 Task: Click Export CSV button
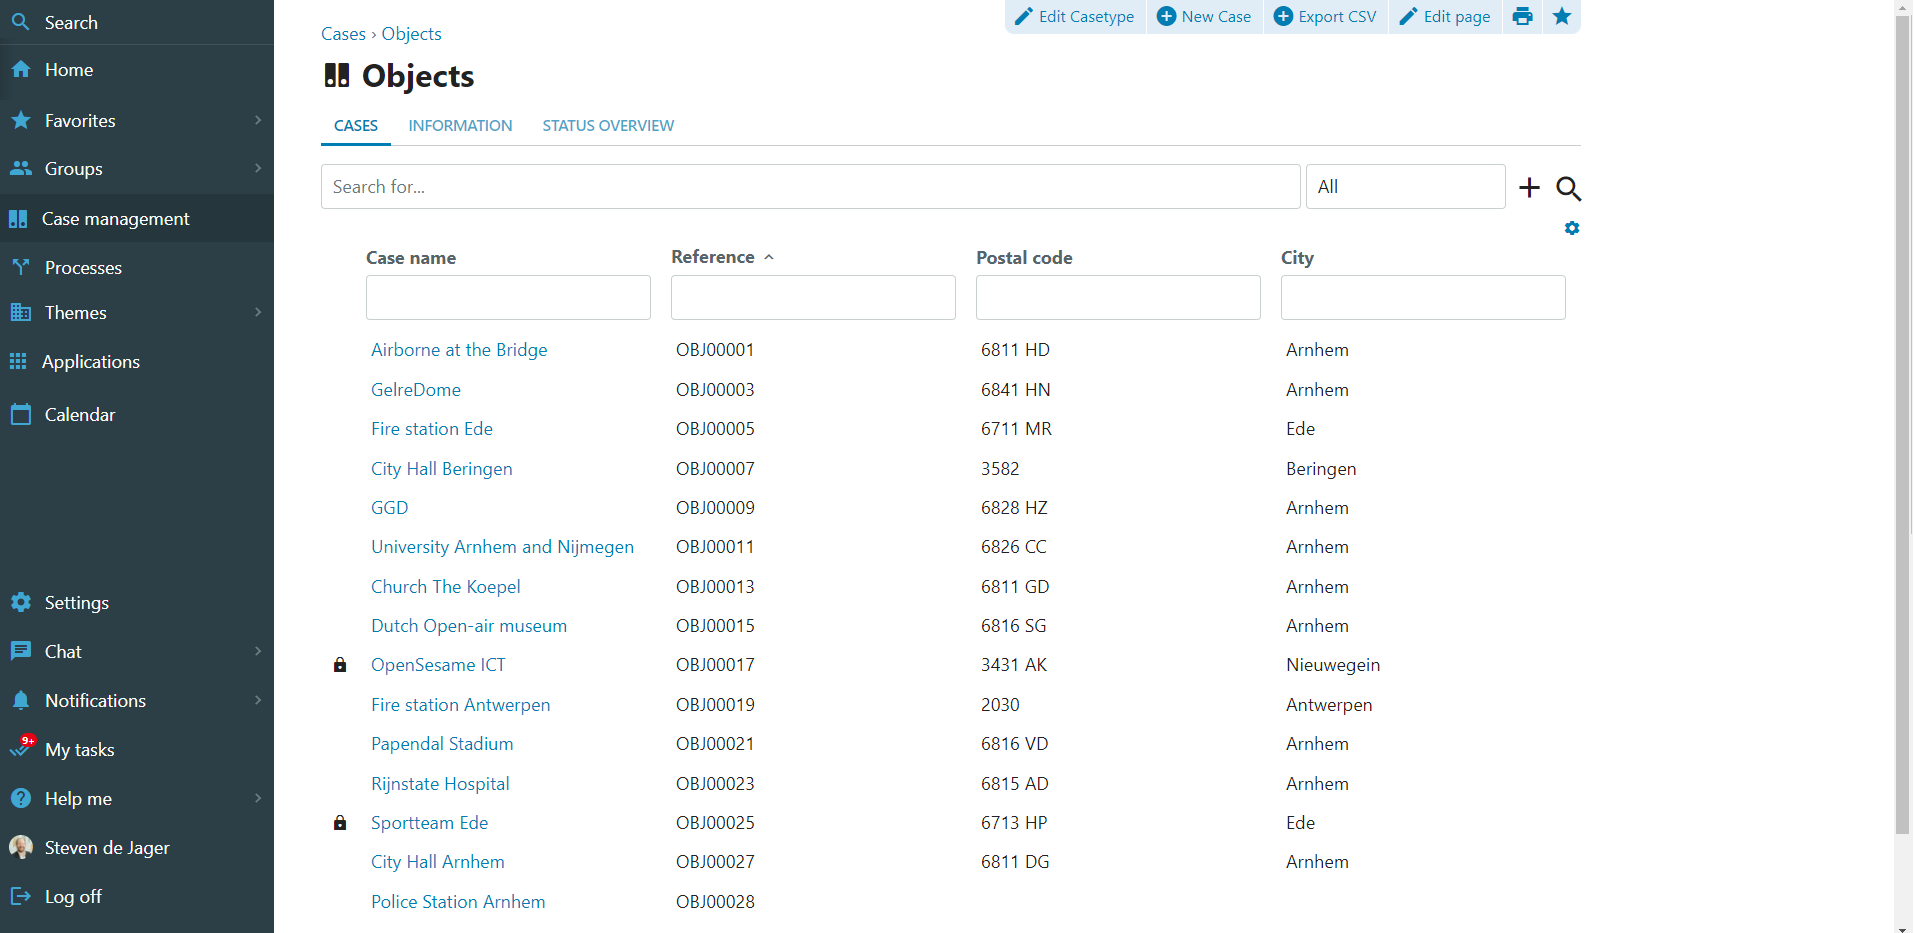(1325, 17)
